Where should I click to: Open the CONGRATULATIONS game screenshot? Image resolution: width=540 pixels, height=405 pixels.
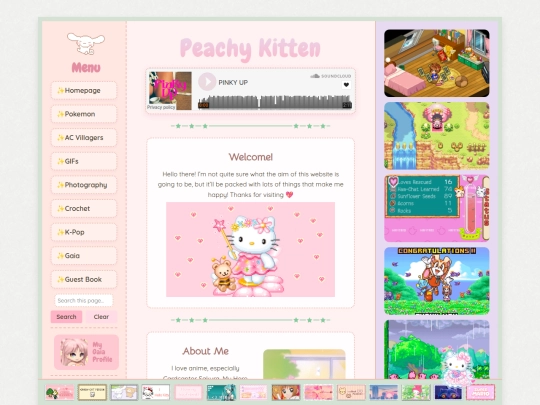[437, 281]
